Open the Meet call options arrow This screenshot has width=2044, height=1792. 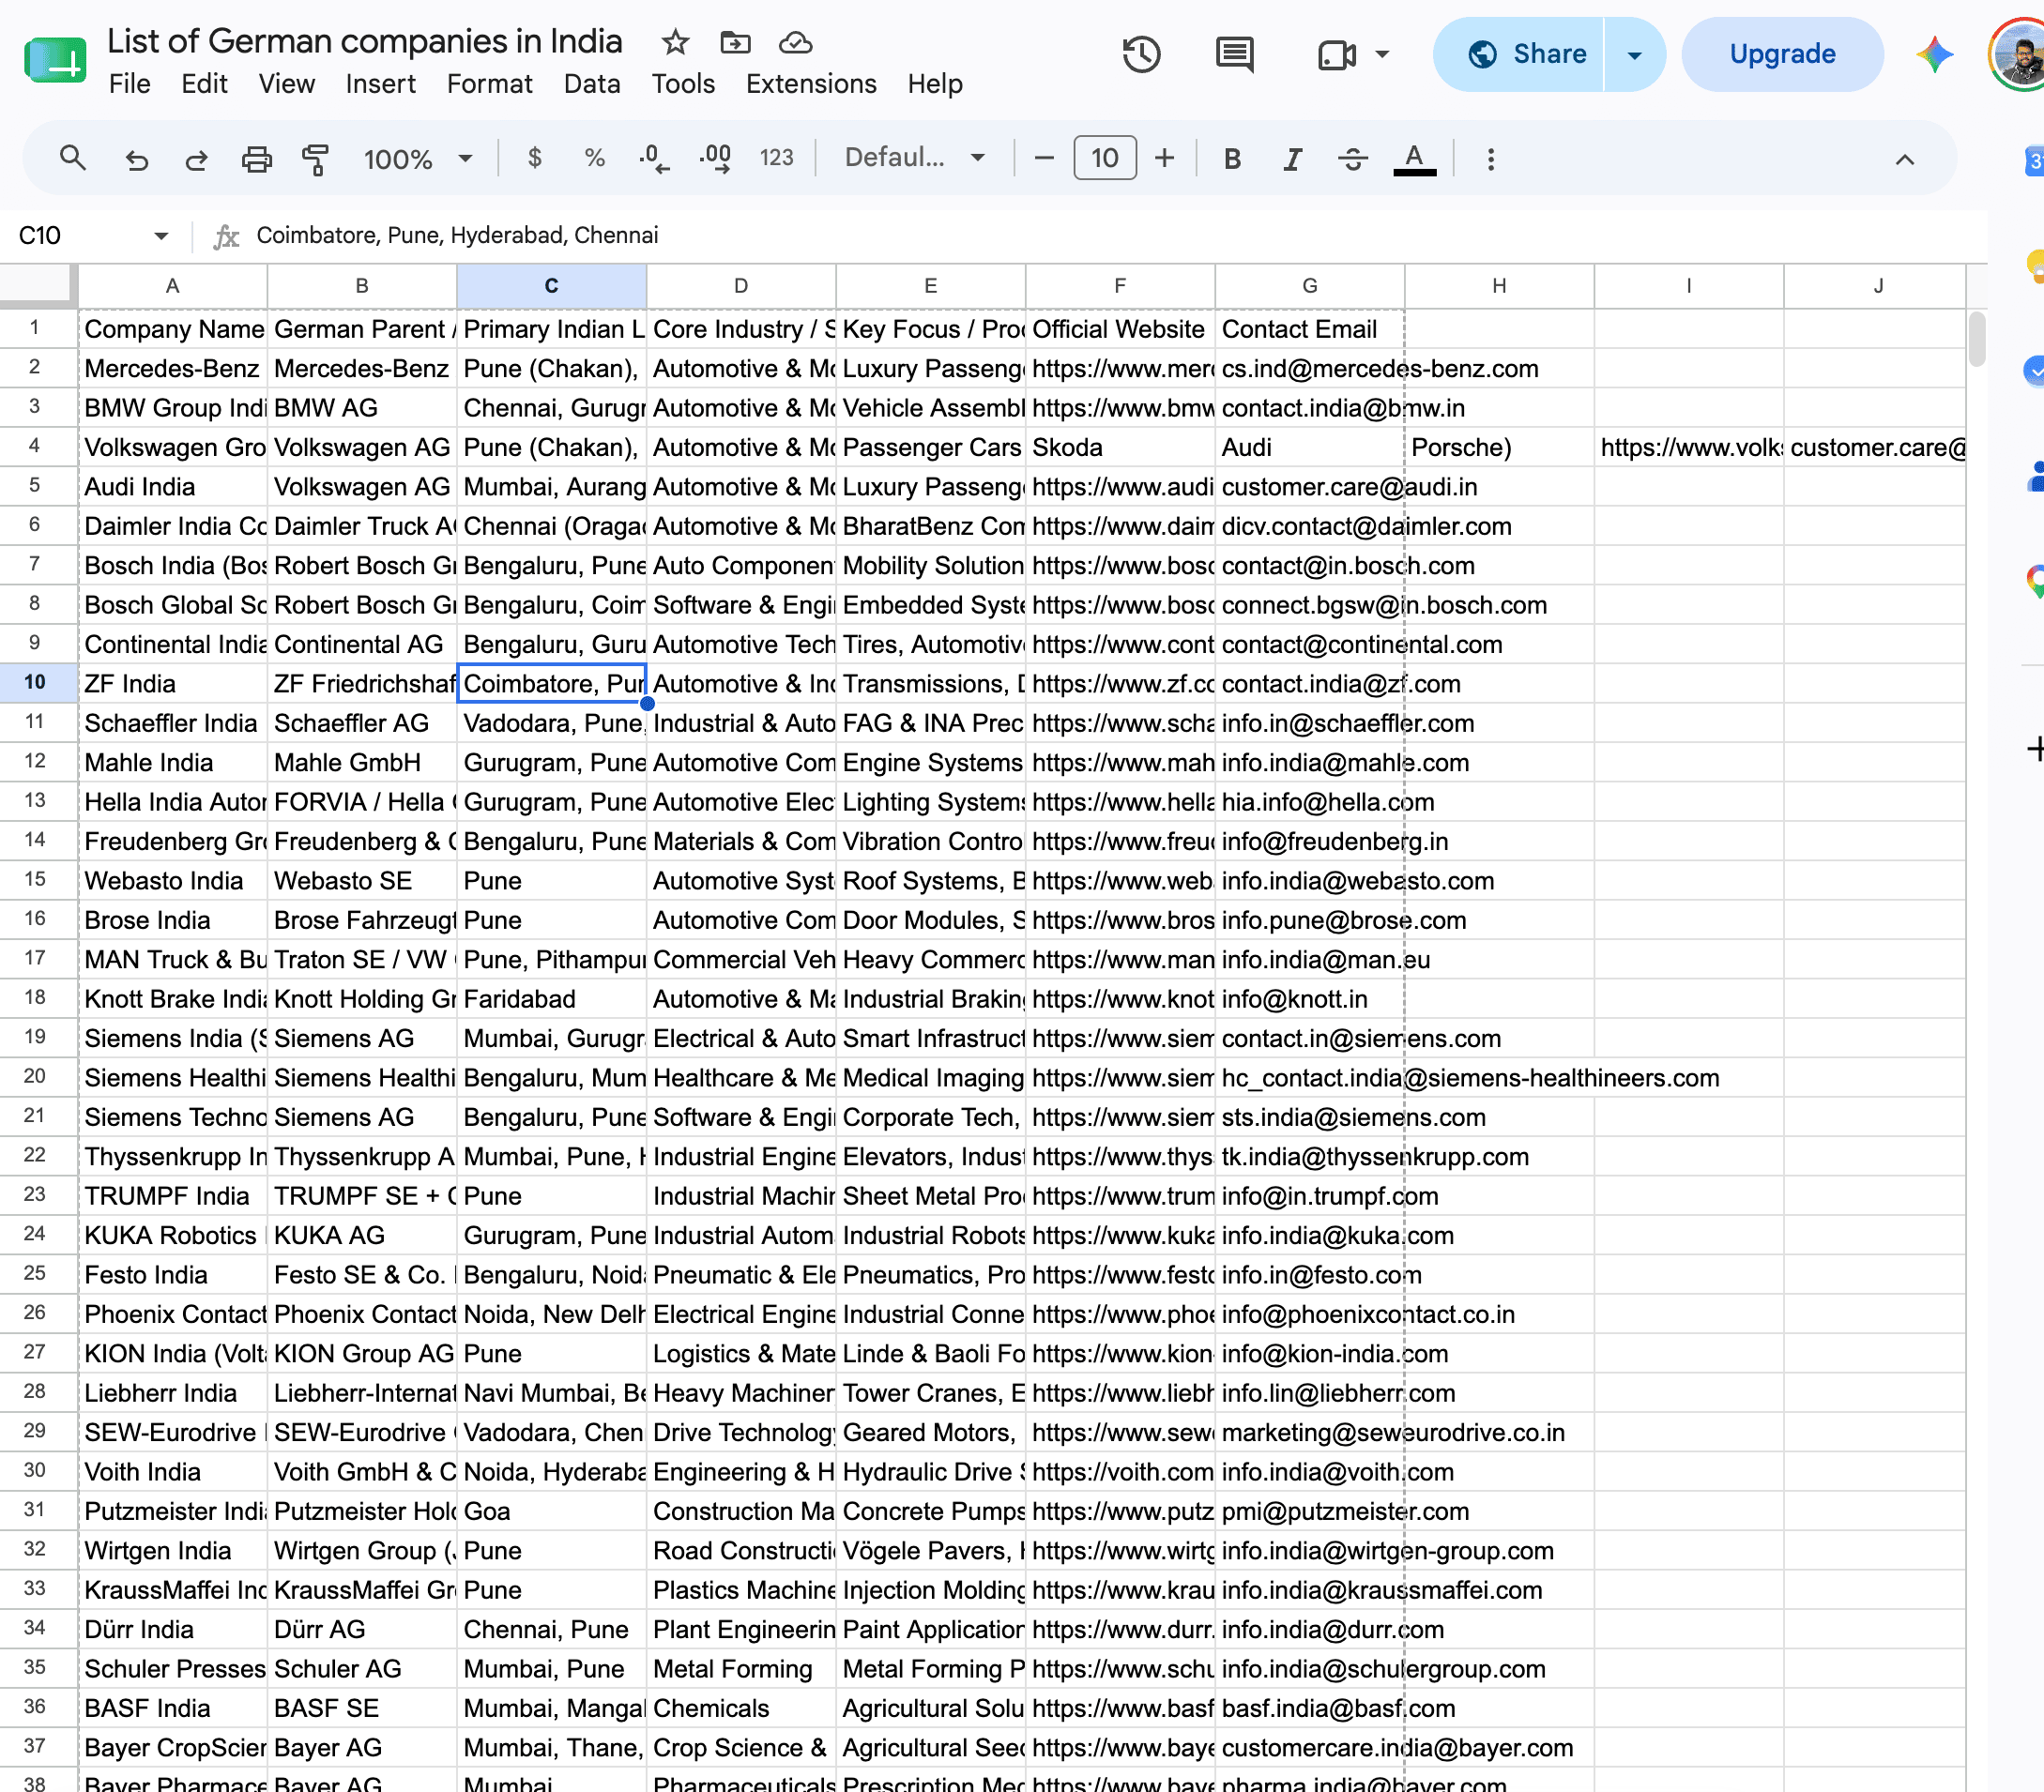[x=1382, y=54]
